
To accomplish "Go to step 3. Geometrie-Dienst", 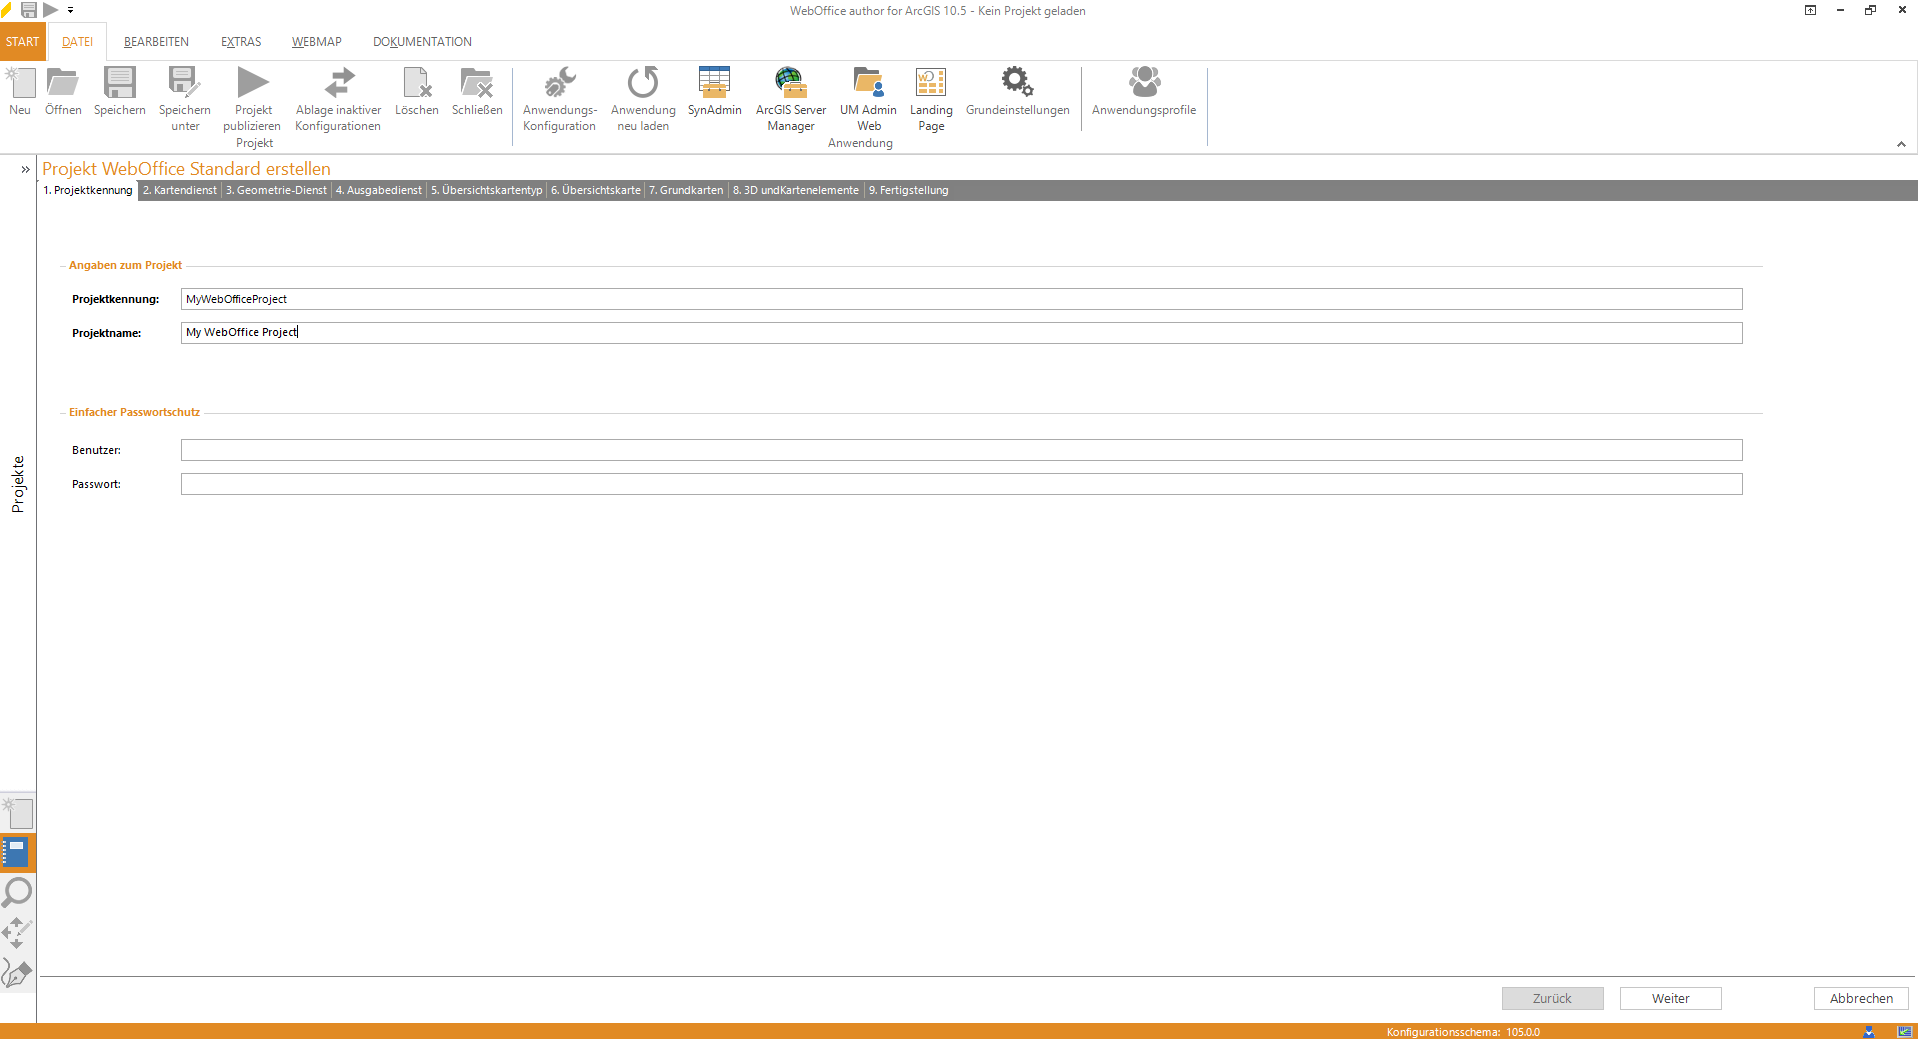I will coord(276,190).
